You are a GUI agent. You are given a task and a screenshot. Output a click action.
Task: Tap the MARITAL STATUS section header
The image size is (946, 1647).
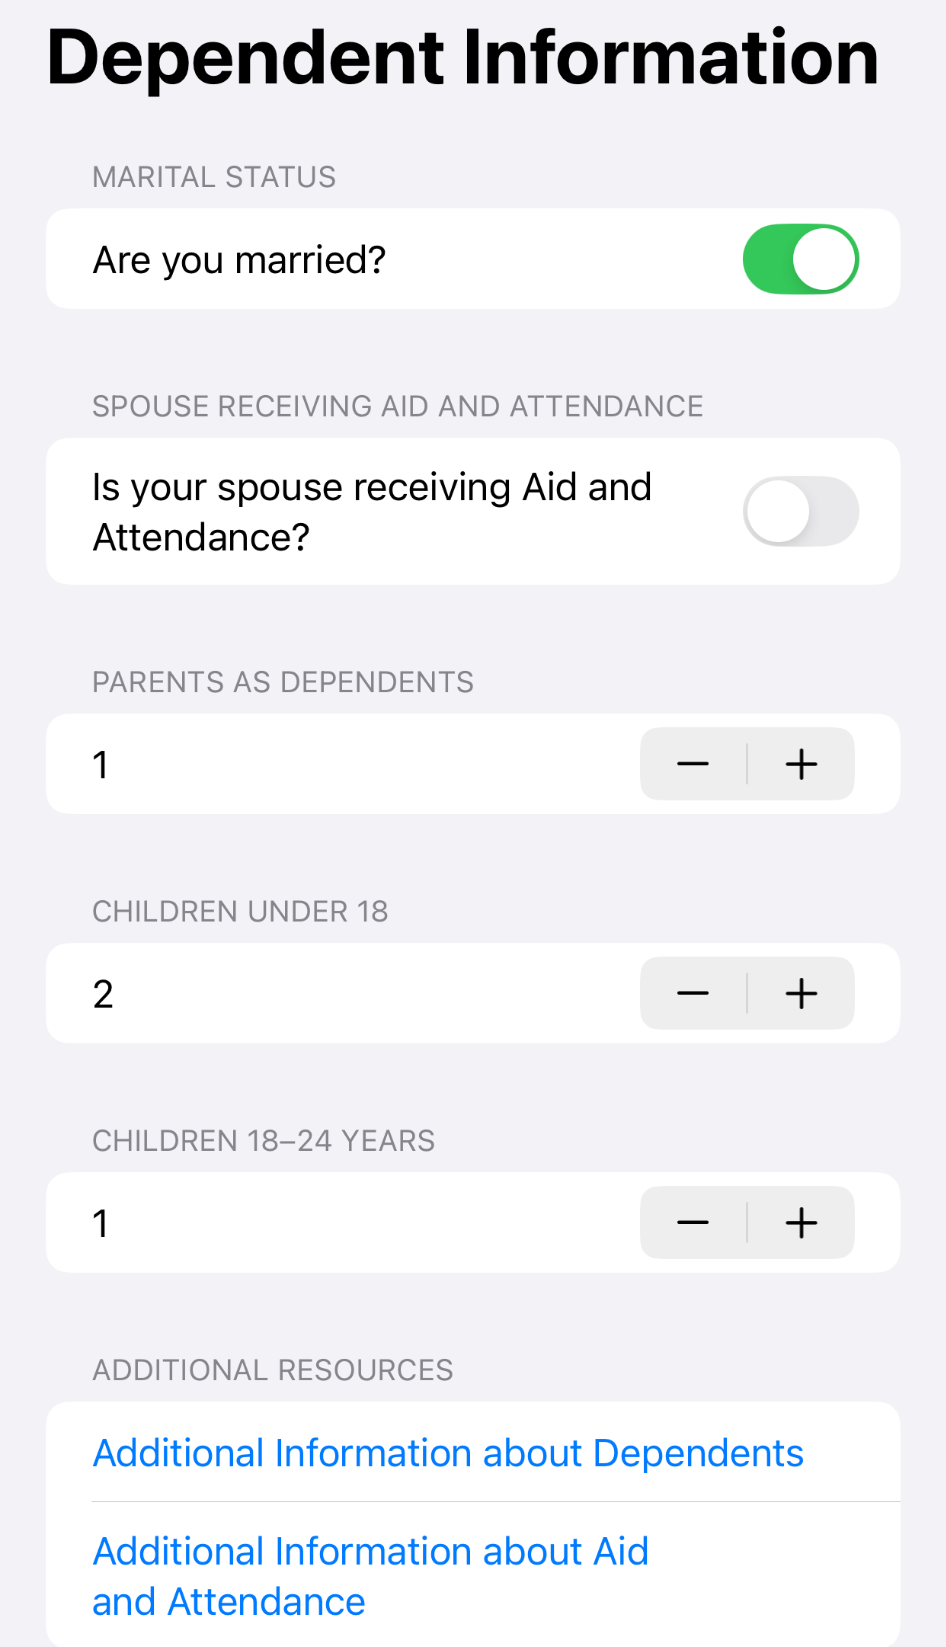[x=214, y=177]
